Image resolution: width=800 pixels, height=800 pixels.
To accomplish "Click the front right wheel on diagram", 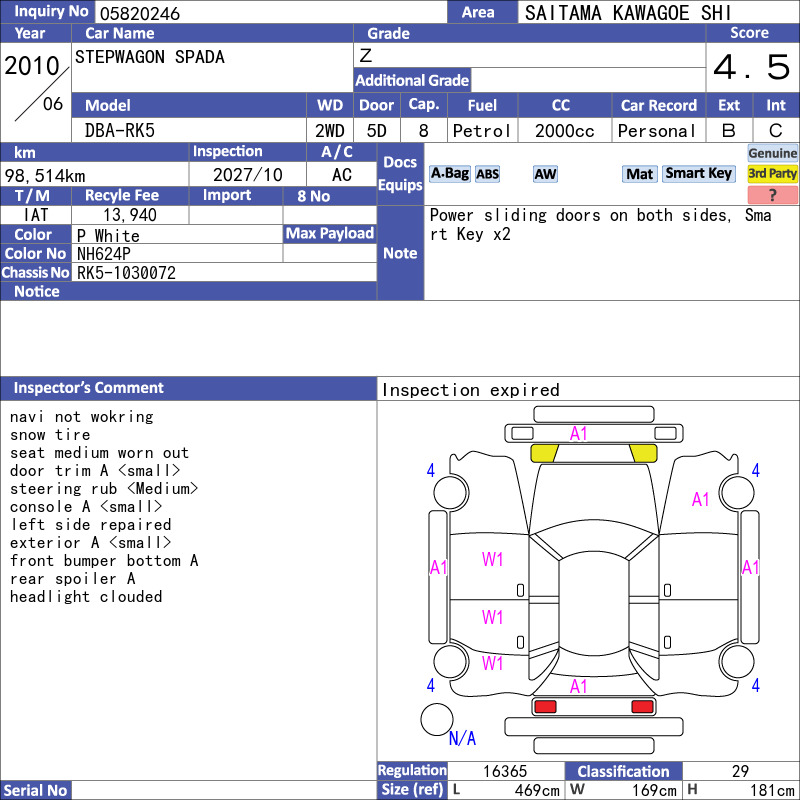I will tap(737, 492).
